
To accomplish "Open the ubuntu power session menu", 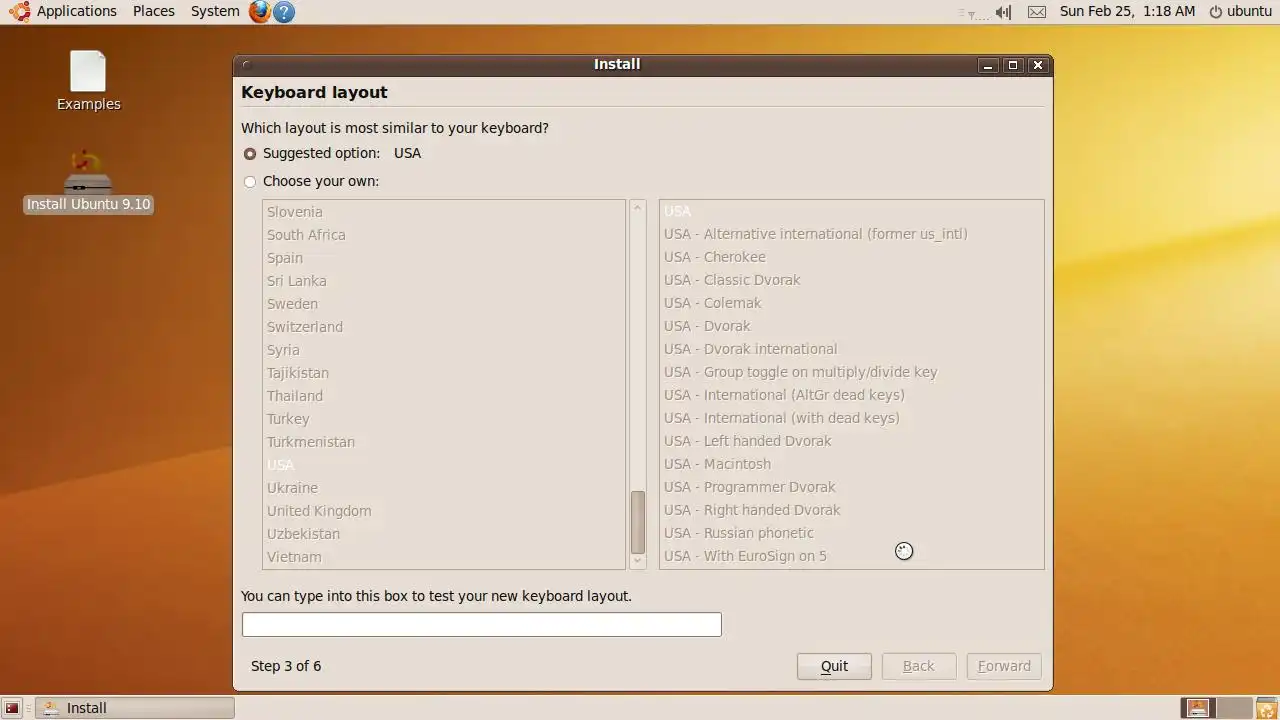I will 1240,12.
